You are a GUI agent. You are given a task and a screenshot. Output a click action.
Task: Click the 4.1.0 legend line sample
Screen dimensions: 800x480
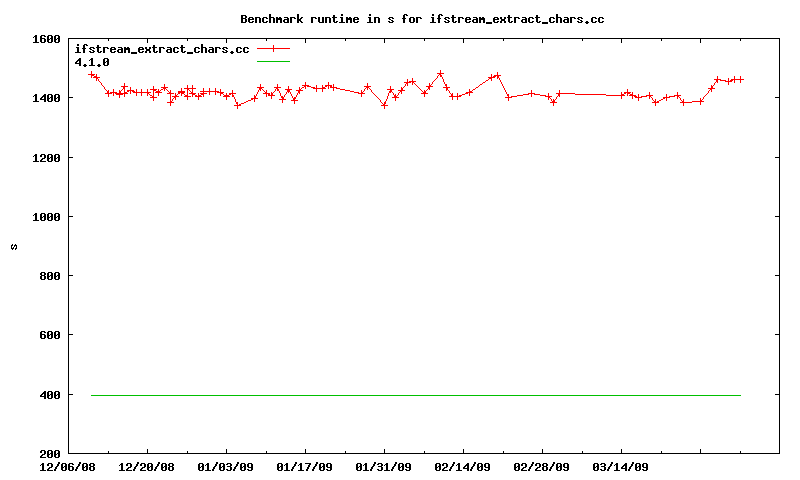click(273, 62)
